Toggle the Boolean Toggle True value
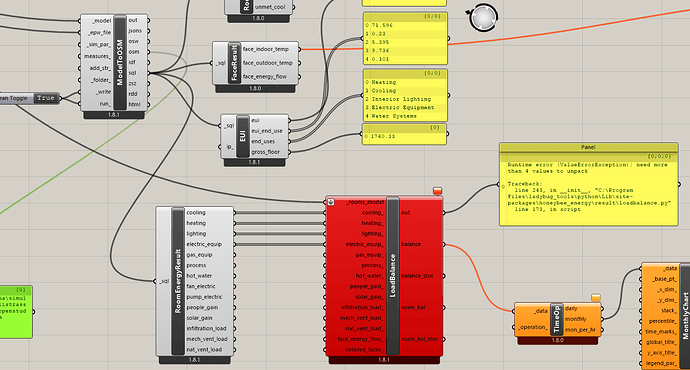This screenshot has height=370, width=690. pyautogui.click(x=46, y=98)
